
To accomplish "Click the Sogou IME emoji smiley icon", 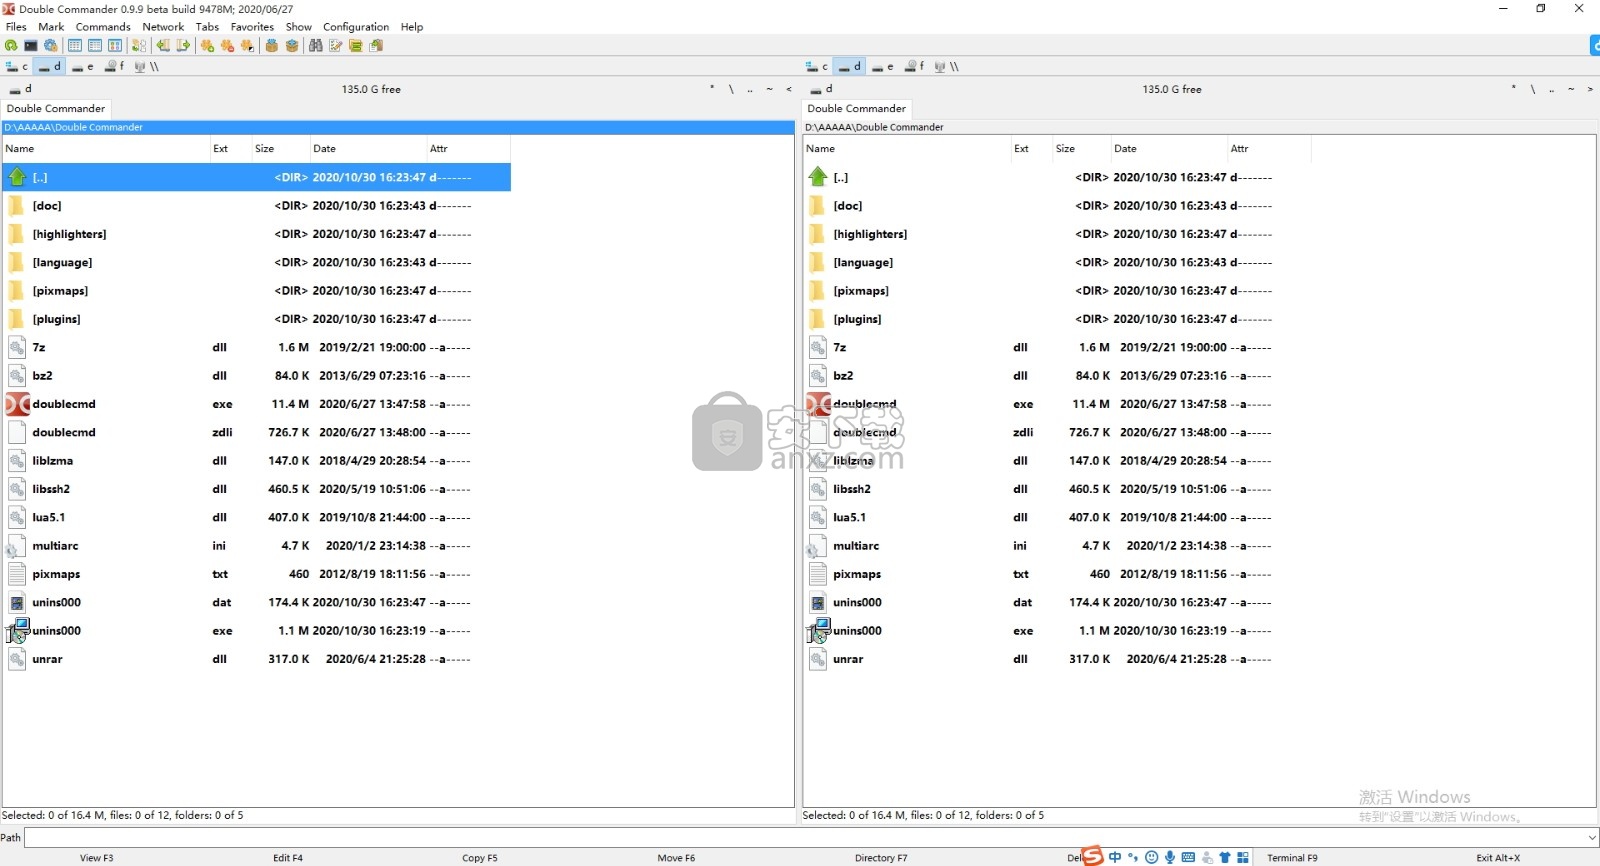I will tap(1151, 857).
